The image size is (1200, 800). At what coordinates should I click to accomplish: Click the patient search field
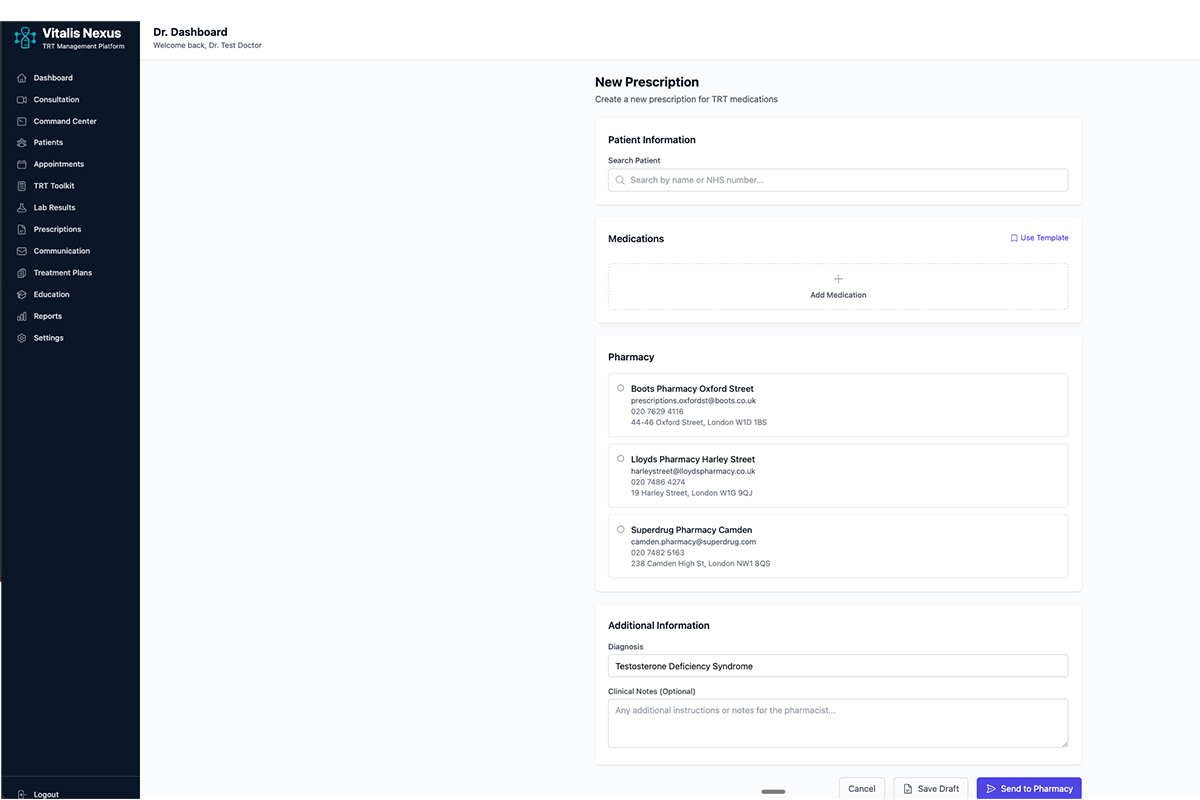pyautogui.click(x=838, y=179)
